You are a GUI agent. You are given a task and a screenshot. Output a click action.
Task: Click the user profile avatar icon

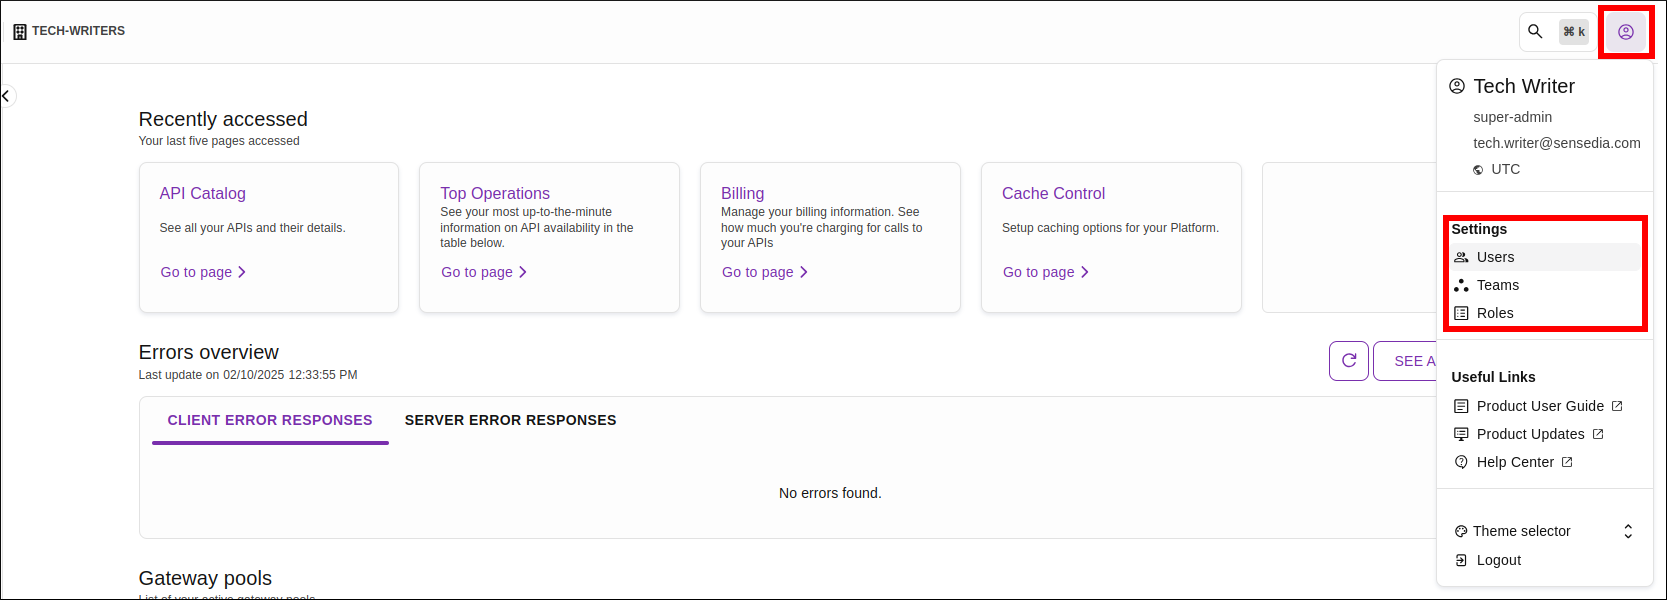1625,32
